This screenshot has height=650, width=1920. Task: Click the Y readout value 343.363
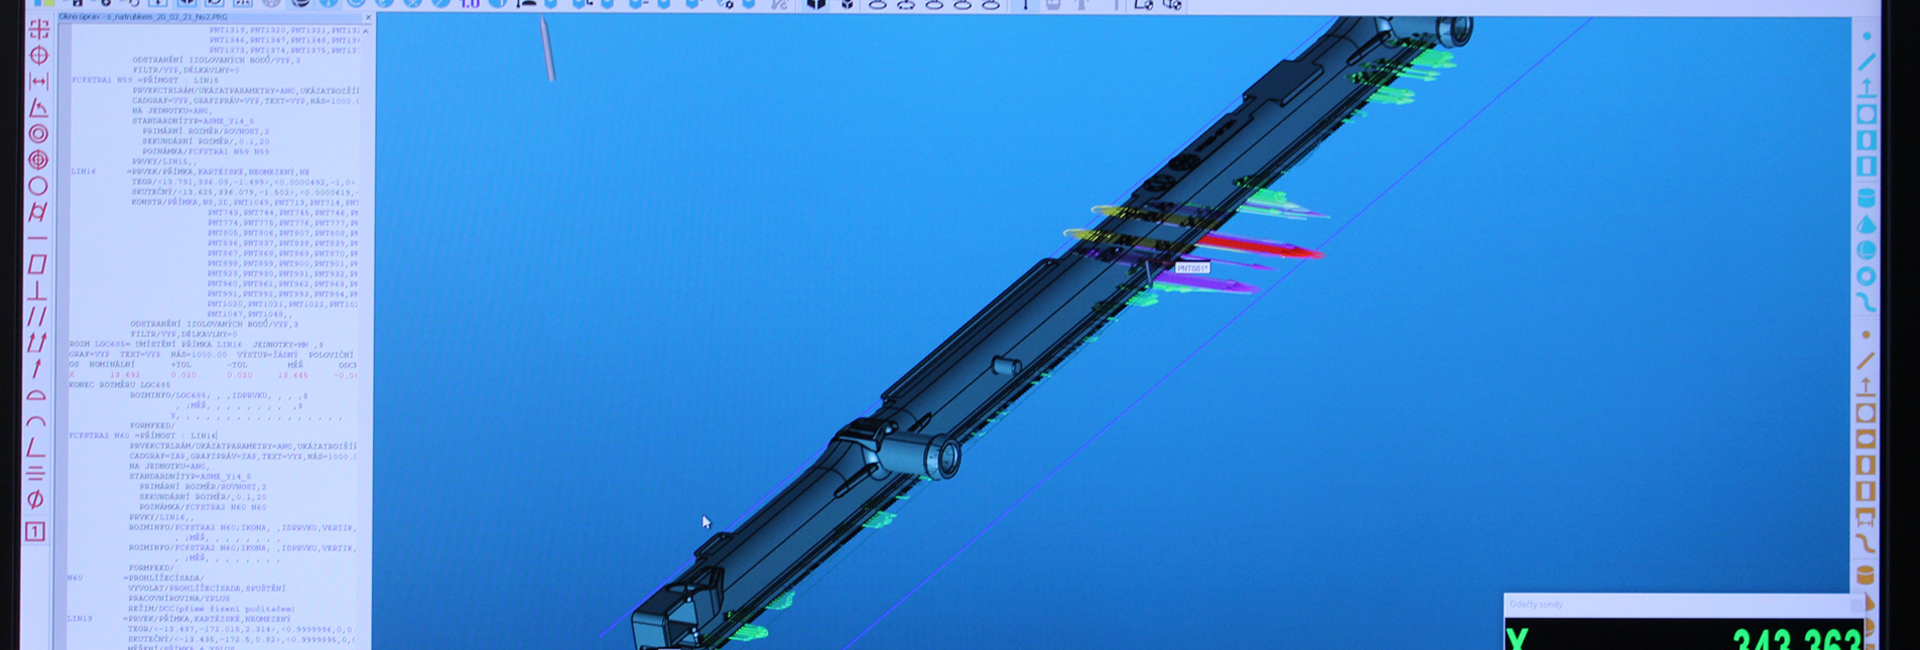click(x=1796, y=638)
